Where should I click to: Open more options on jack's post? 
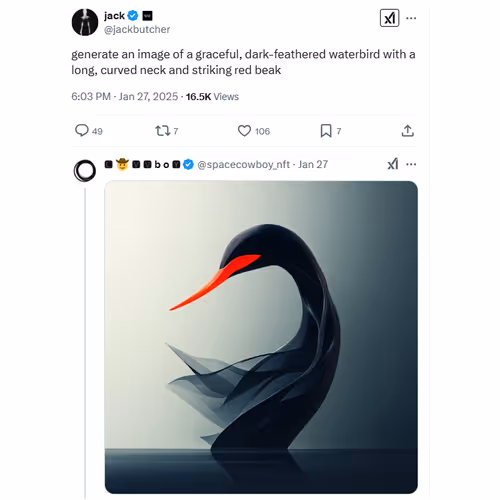[411, 18]
